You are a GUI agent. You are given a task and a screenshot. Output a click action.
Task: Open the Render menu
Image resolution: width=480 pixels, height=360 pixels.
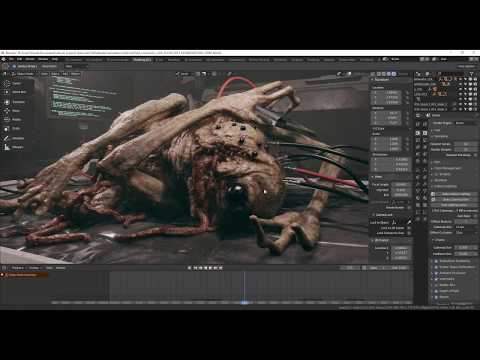30,59
